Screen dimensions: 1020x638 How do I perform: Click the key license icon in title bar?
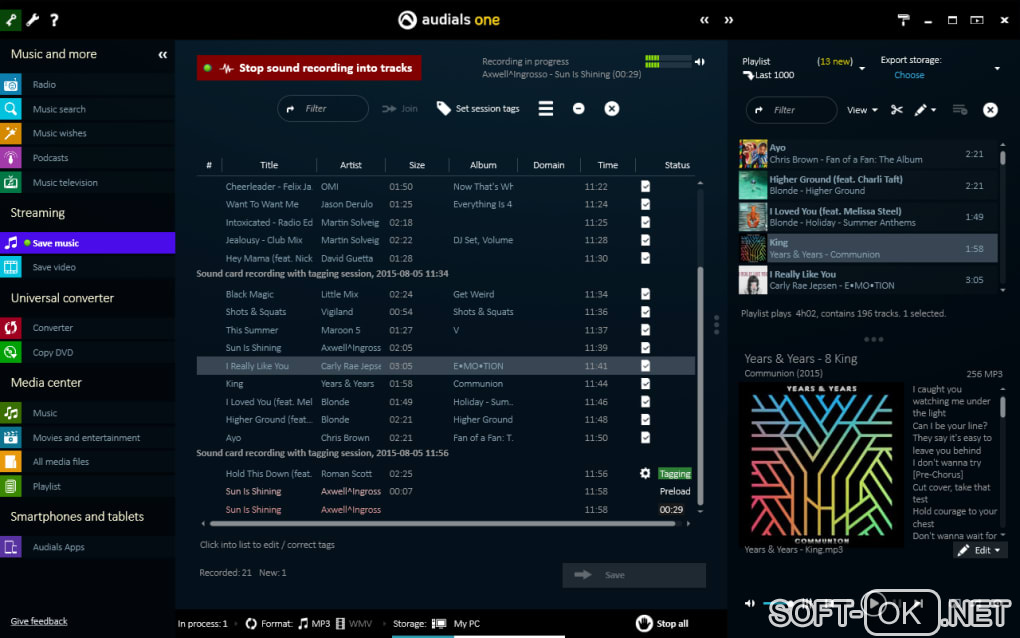pos(11,20)
